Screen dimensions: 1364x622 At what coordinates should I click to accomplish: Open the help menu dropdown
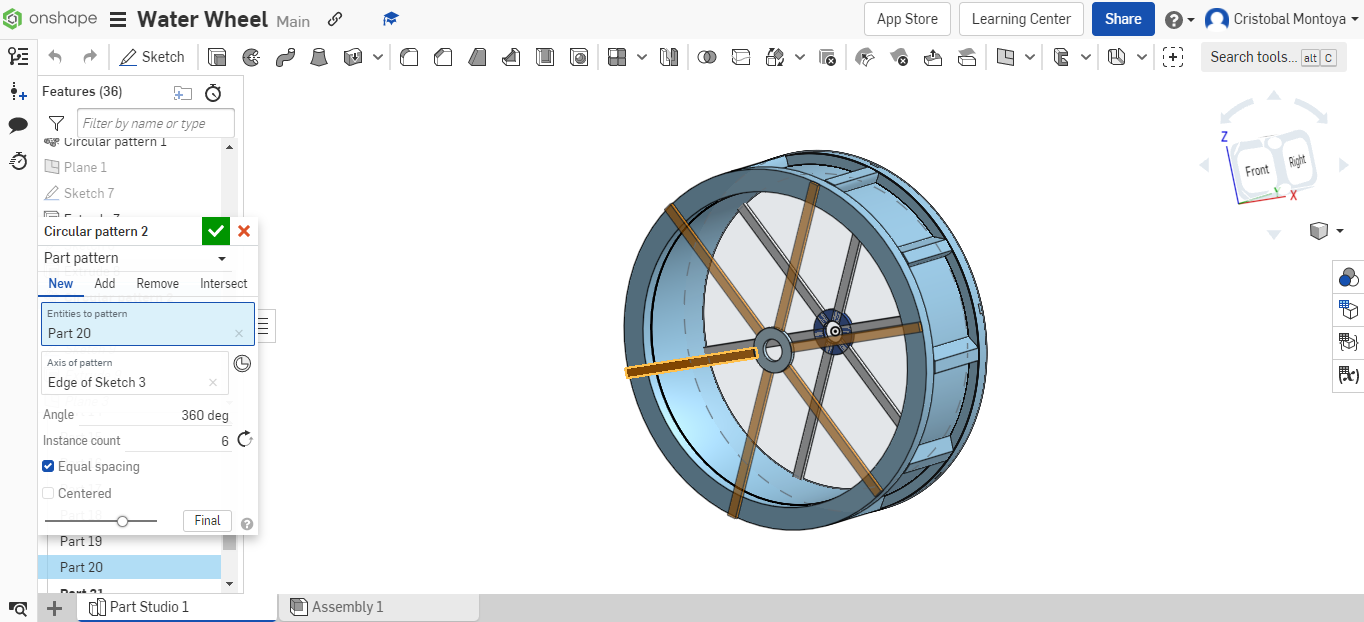[x=1180, y=20]
